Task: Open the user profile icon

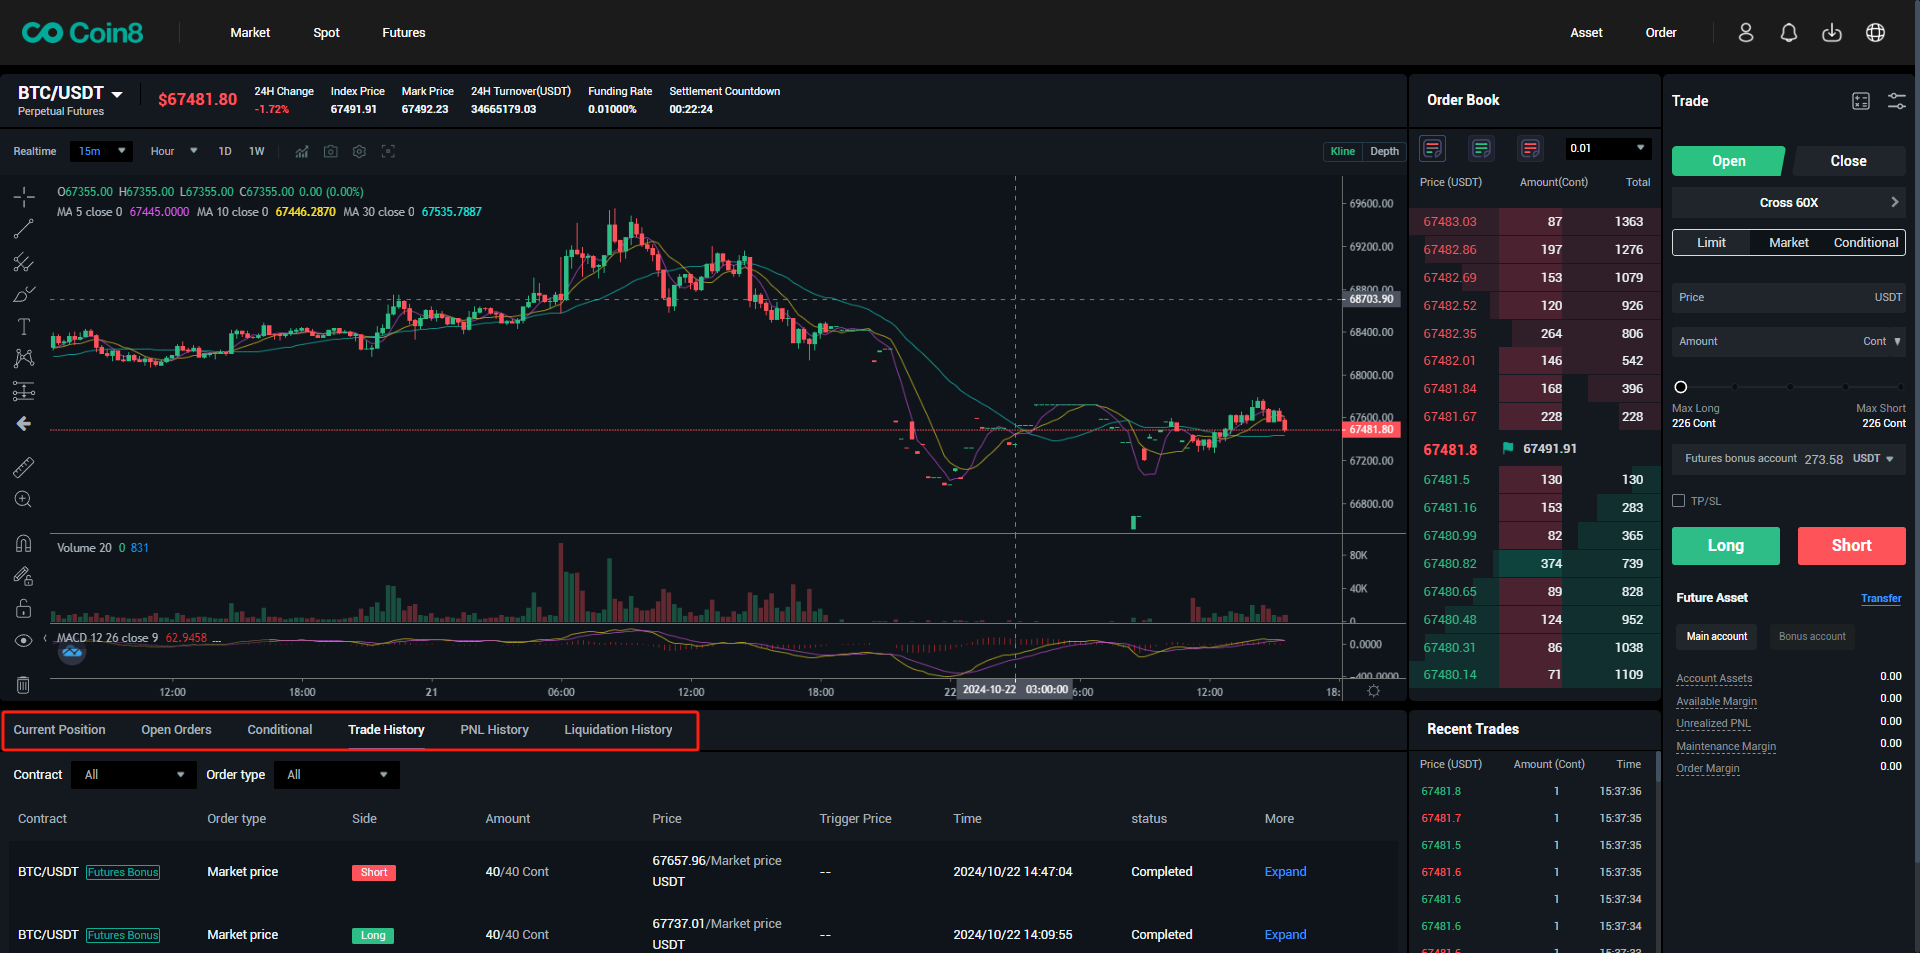Action: (1745, 33)
